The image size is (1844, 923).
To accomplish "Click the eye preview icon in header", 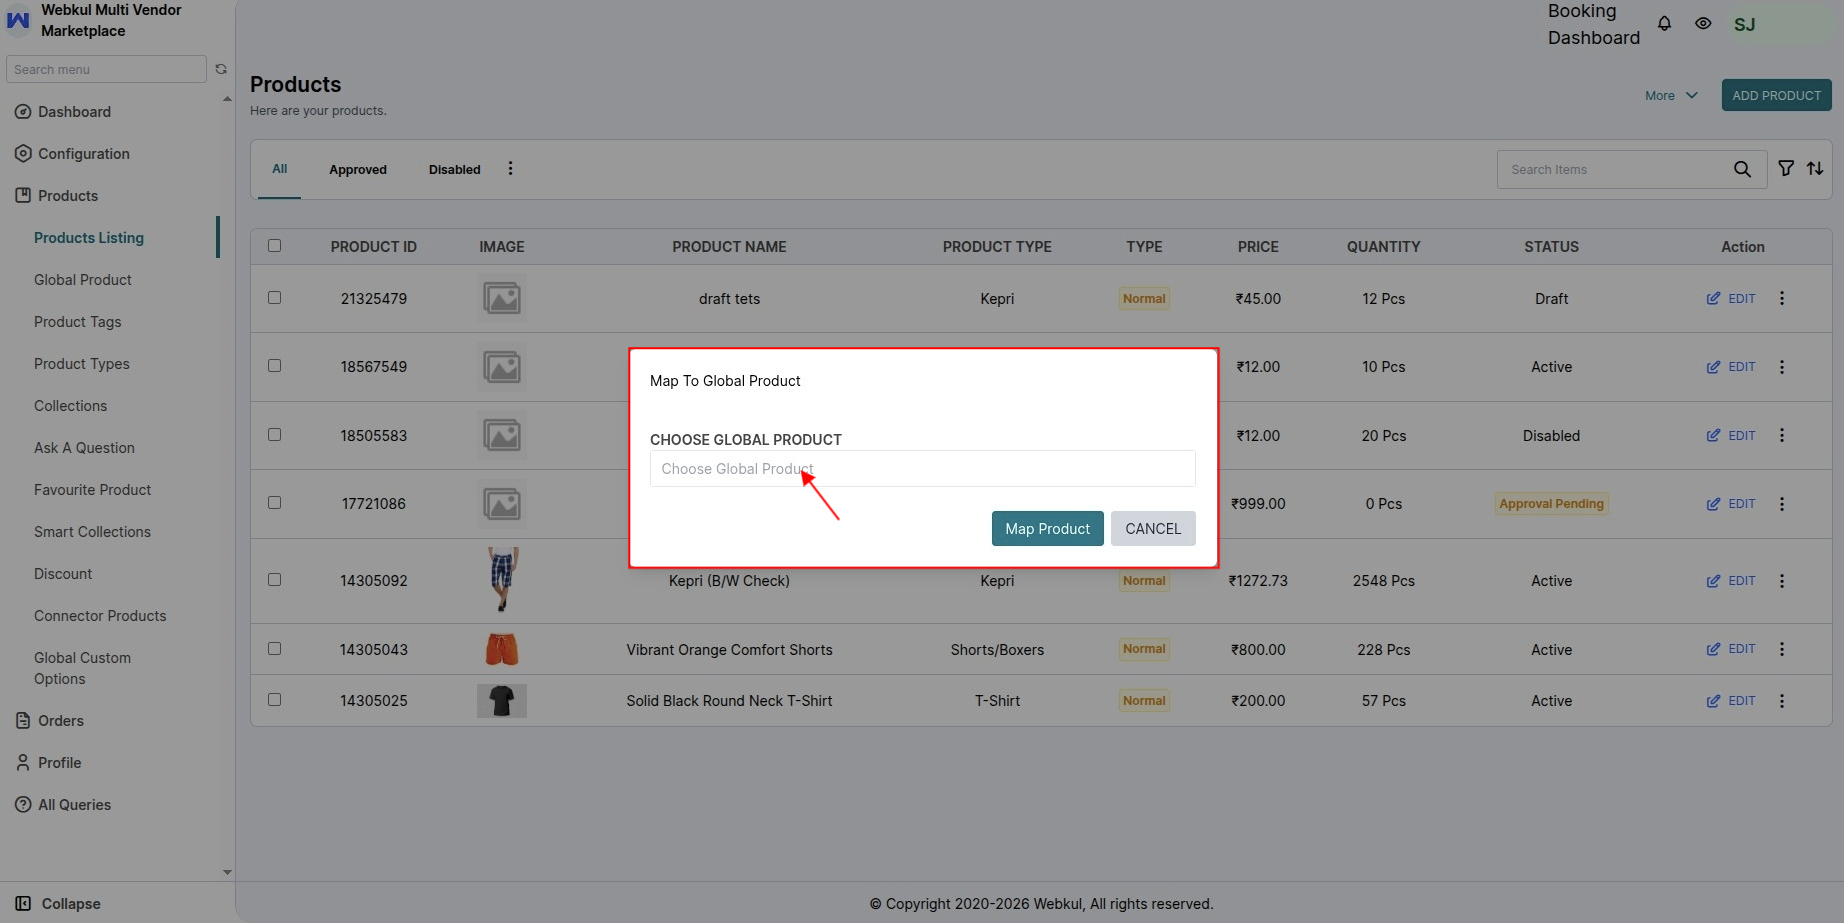I will (x=1703, y=23).
